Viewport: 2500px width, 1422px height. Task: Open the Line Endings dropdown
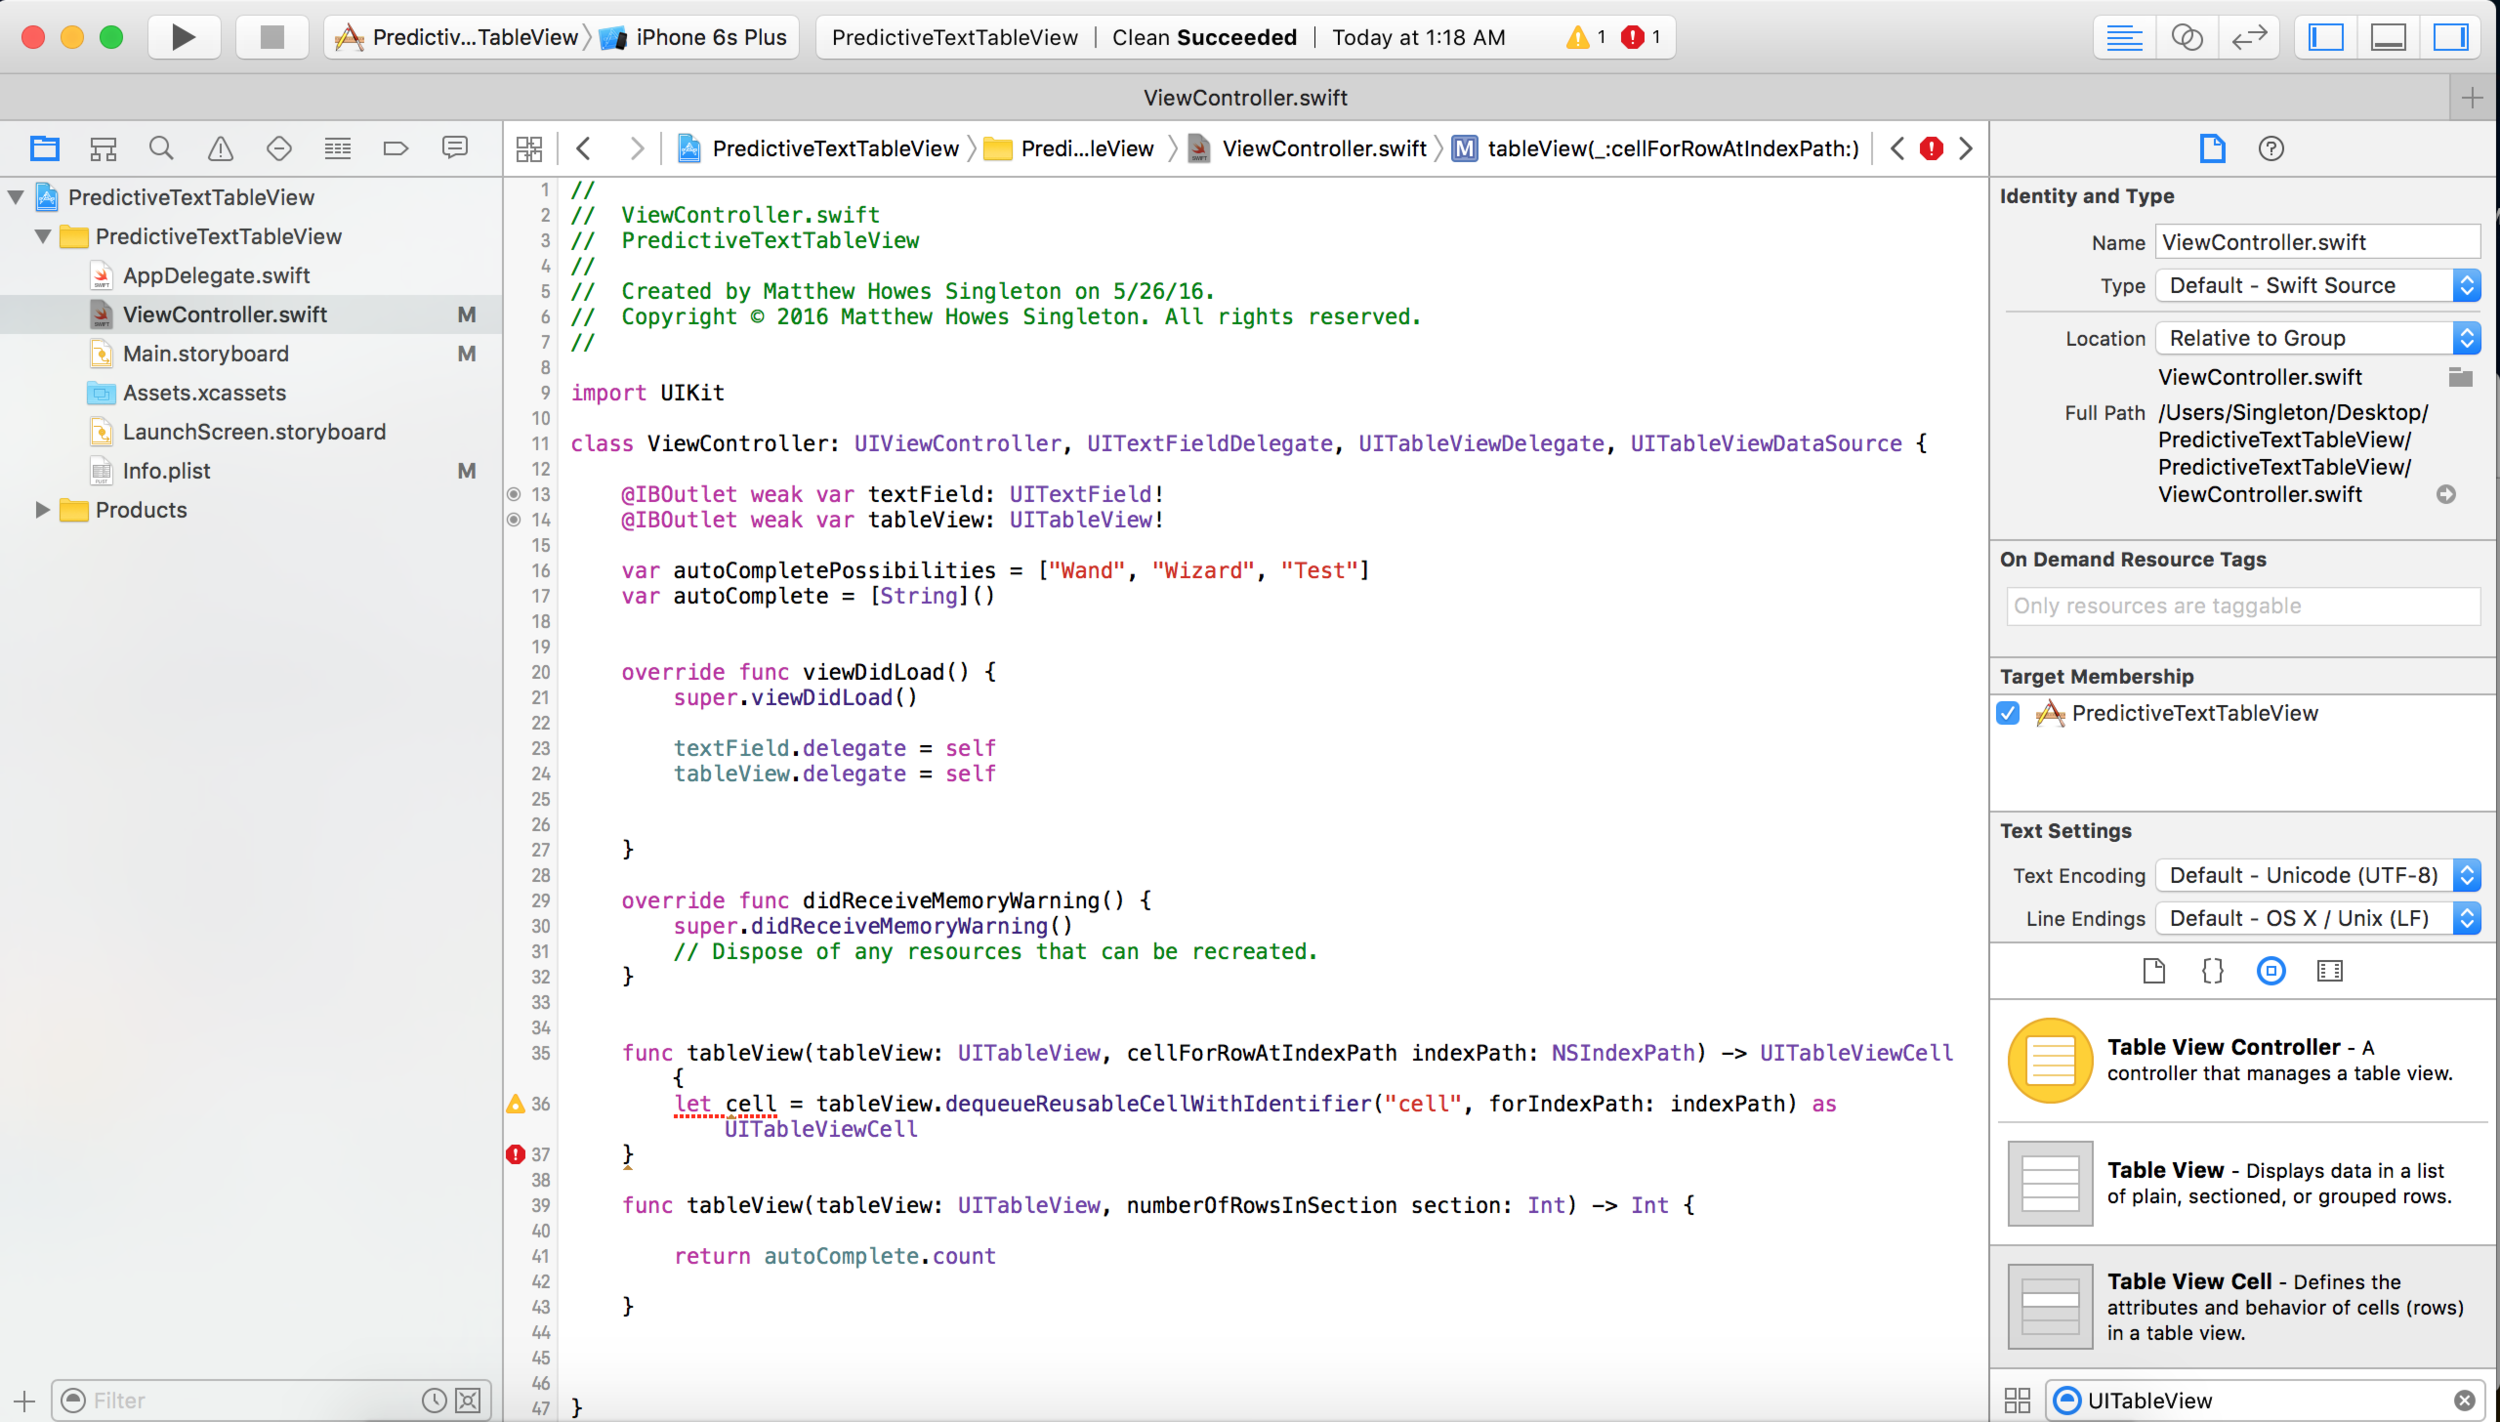2318,919
